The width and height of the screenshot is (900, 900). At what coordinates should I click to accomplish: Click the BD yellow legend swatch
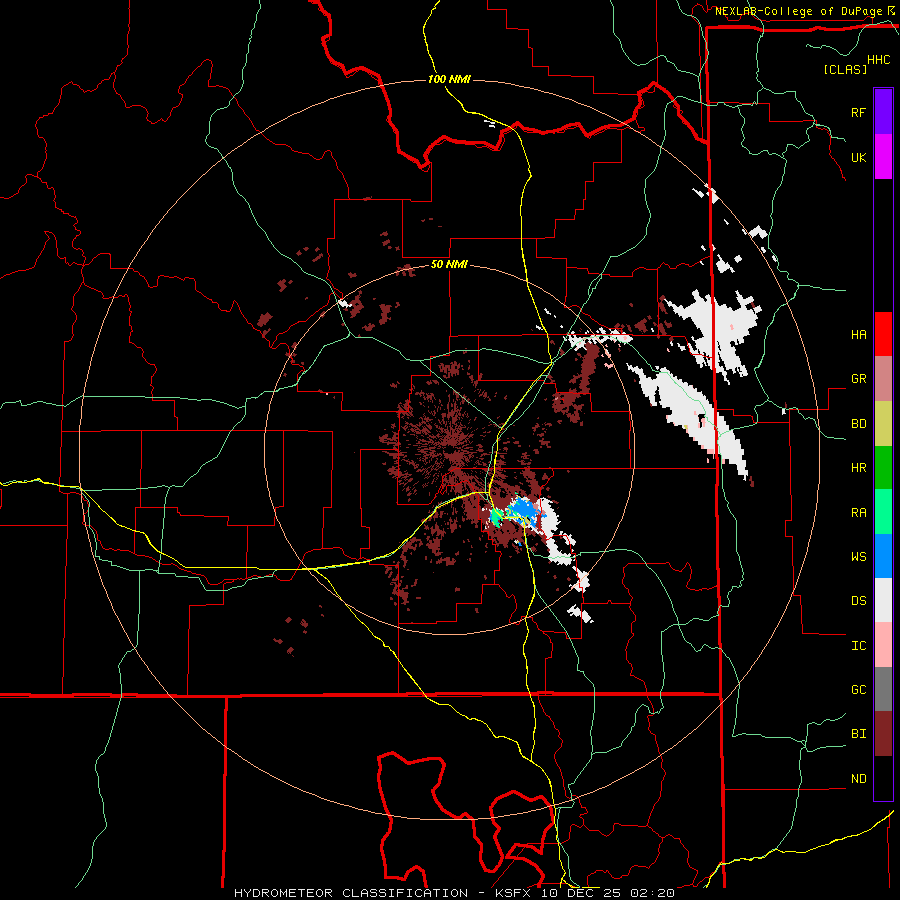(x=883, y=424)
